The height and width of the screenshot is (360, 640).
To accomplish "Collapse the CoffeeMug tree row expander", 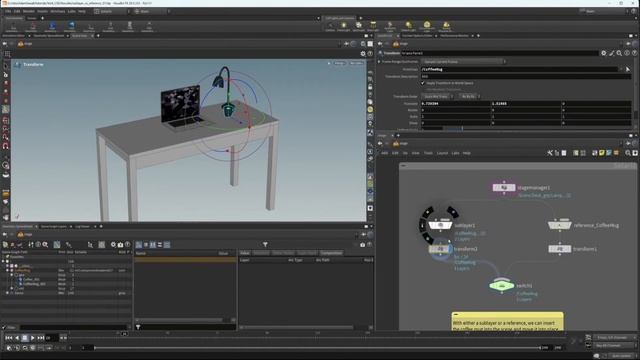I will 7,270.
